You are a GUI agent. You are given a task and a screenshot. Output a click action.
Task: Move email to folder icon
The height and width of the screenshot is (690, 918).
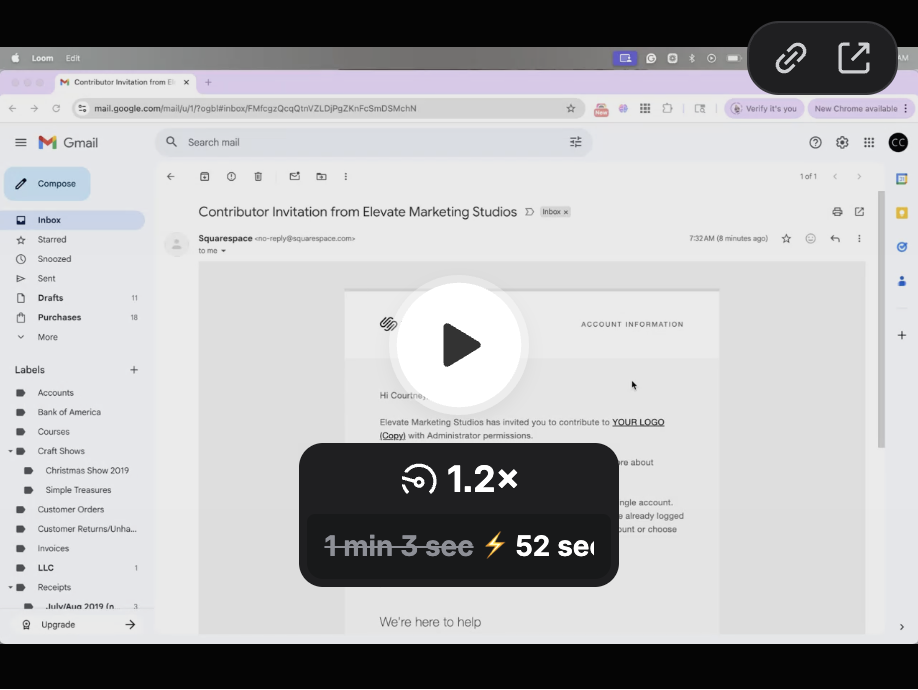coord(321,177)
